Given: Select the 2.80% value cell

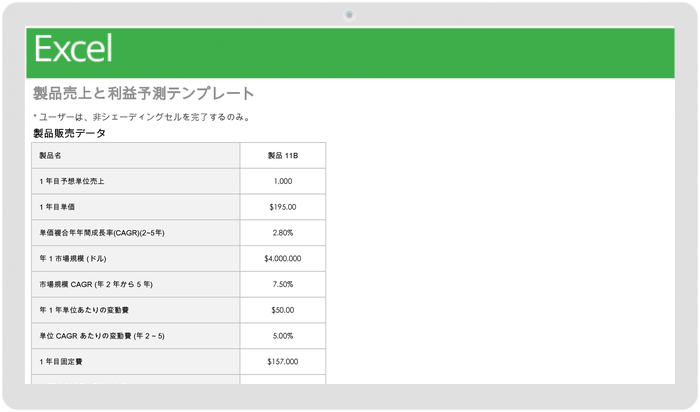Looking at the screenshot, I should pos(283,233).
